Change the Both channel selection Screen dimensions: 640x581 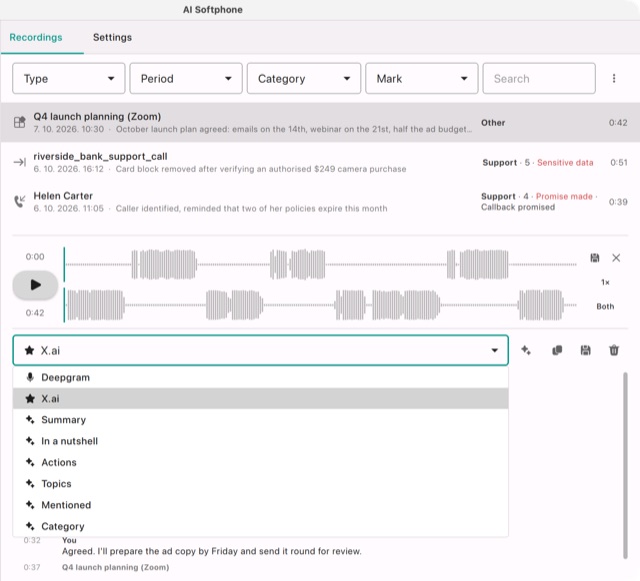click(605, 306)
